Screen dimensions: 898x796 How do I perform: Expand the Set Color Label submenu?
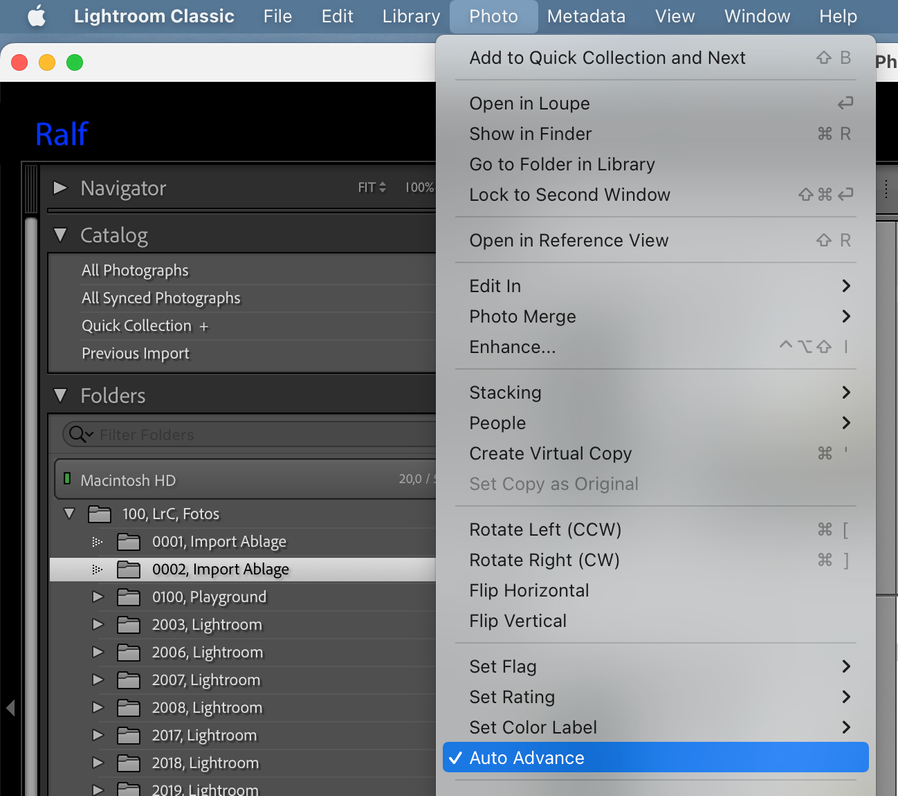(x=656, y=727)
